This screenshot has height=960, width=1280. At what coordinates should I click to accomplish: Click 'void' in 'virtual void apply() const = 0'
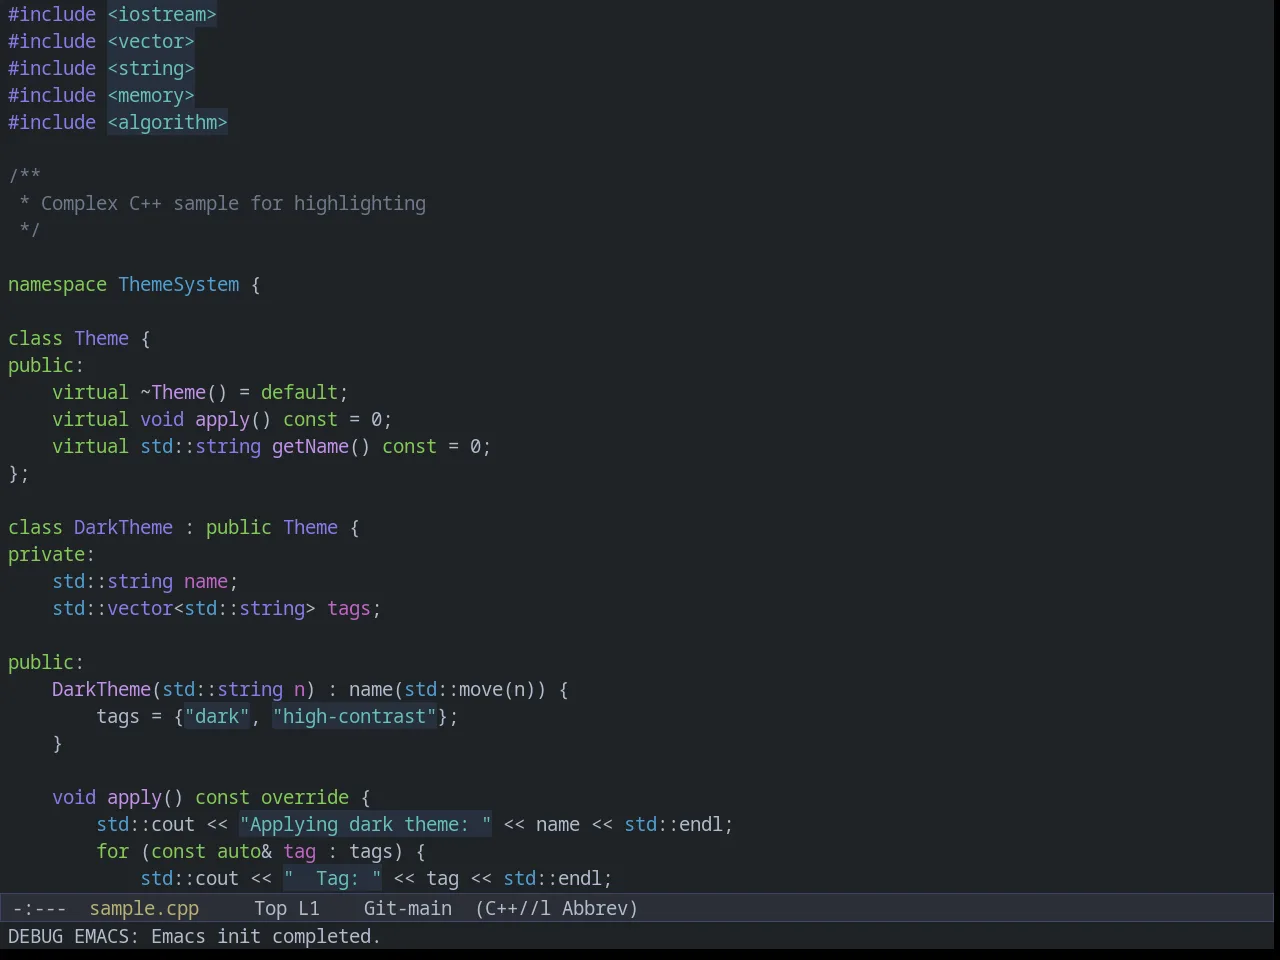tap(162, 419)
